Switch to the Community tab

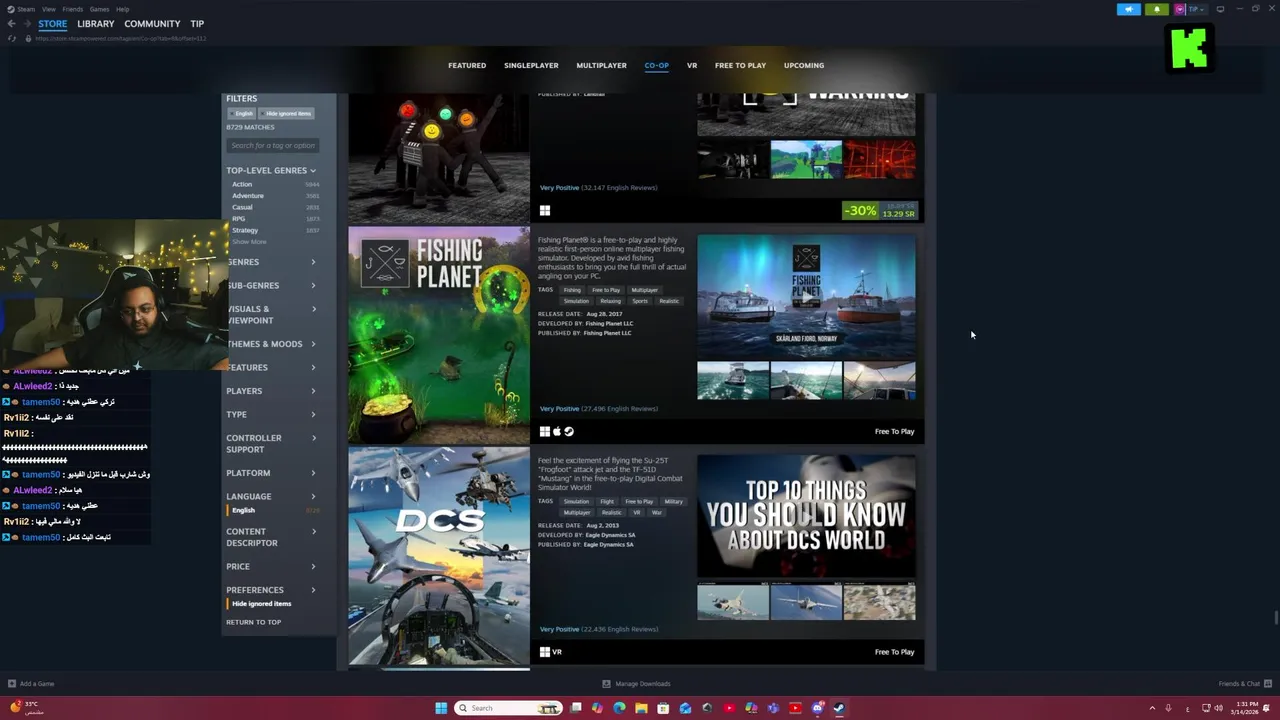click(x=152, y=24)
